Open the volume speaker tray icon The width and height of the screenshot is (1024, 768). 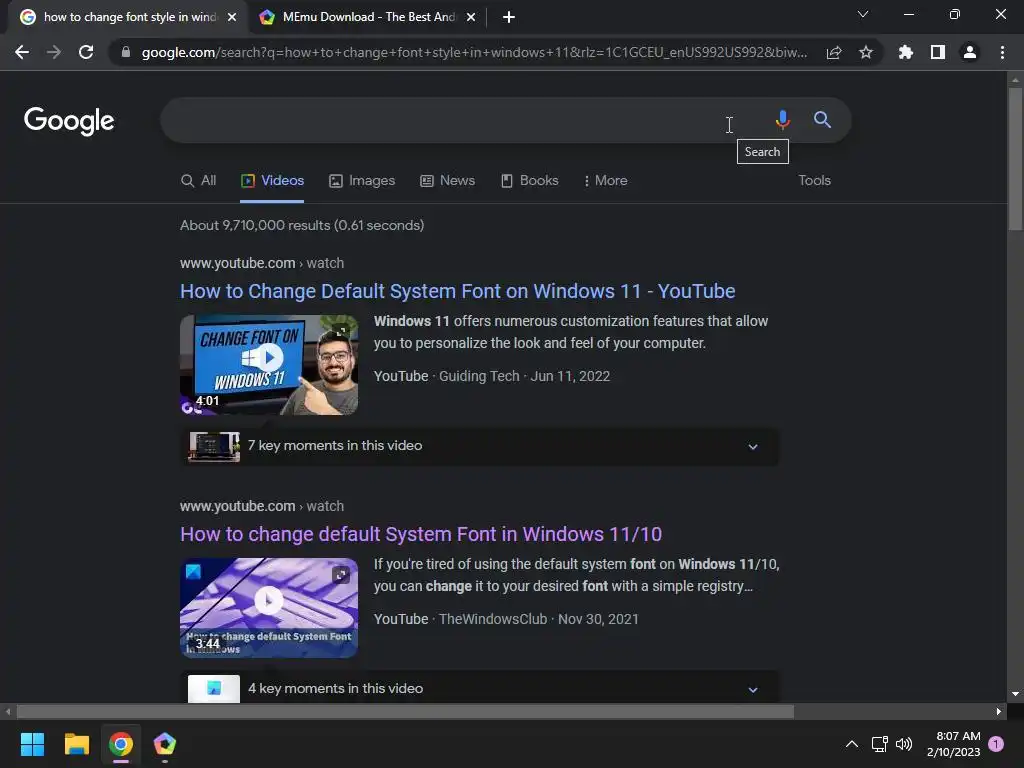tap(904, 744)
